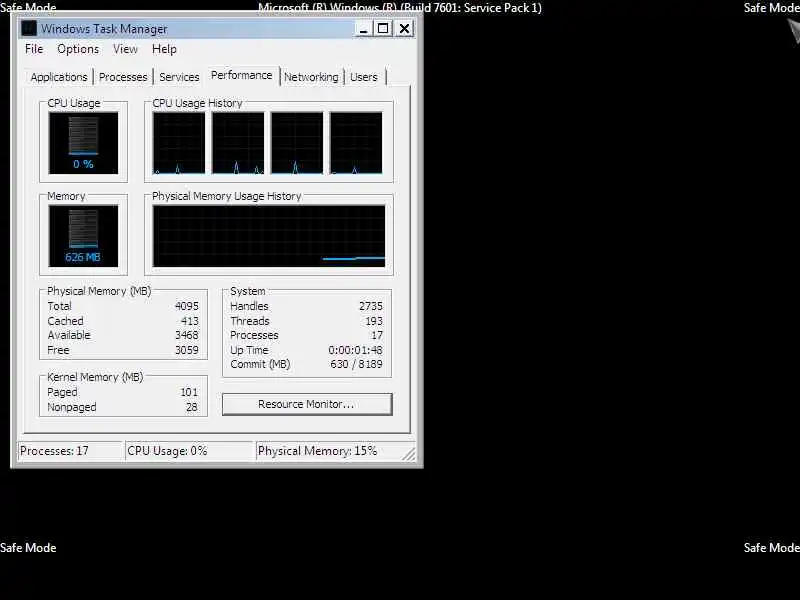Switch to the Processes tab

pos(123,77)
